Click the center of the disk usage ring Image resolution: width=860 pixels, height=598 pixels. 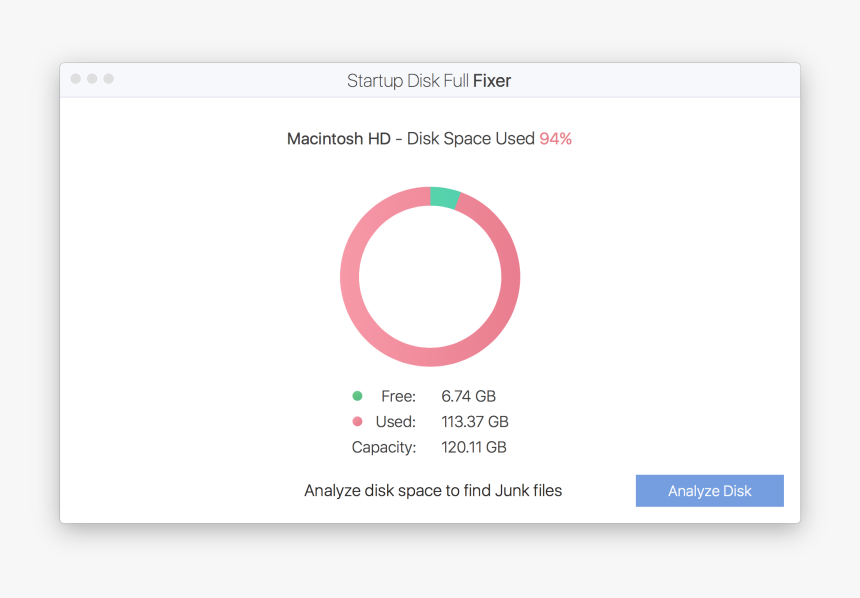point(430,275)
